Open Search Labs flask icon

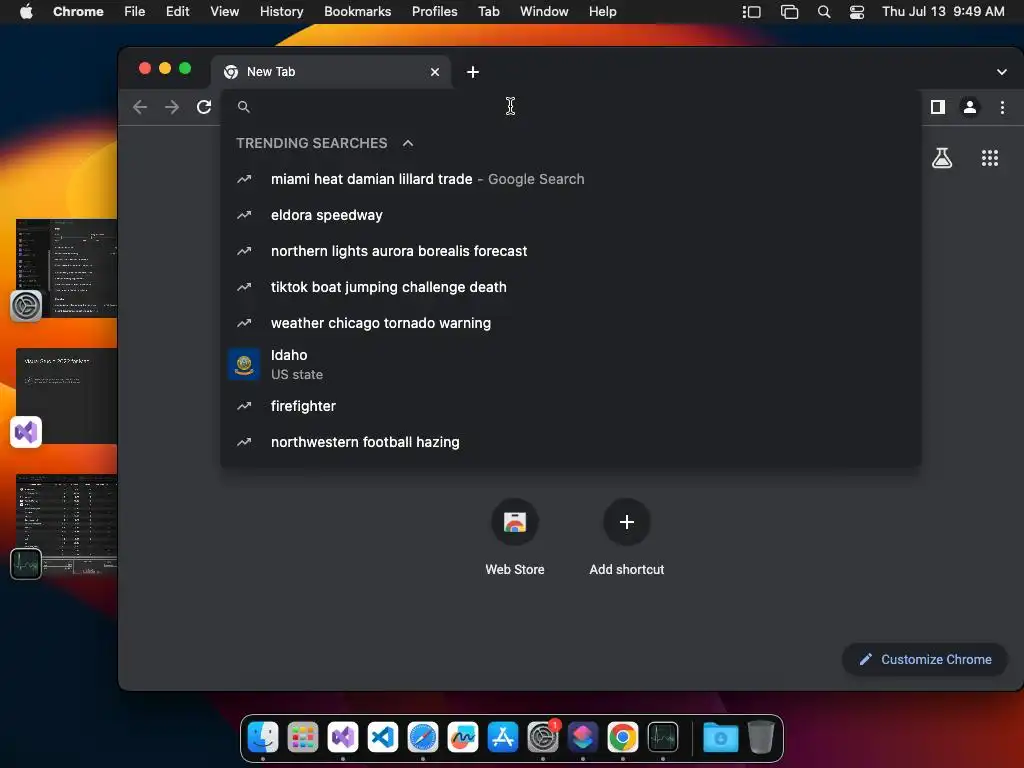[x=942, y=158]
